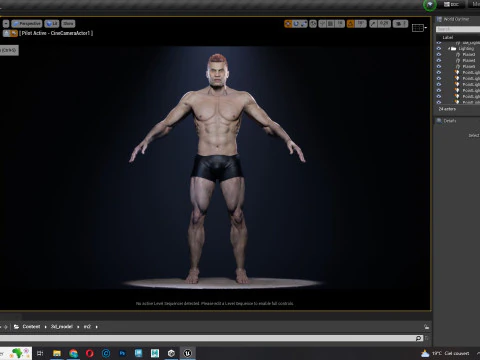
Task: Open File Explorer from the taskbar
Action: (57, 353)
